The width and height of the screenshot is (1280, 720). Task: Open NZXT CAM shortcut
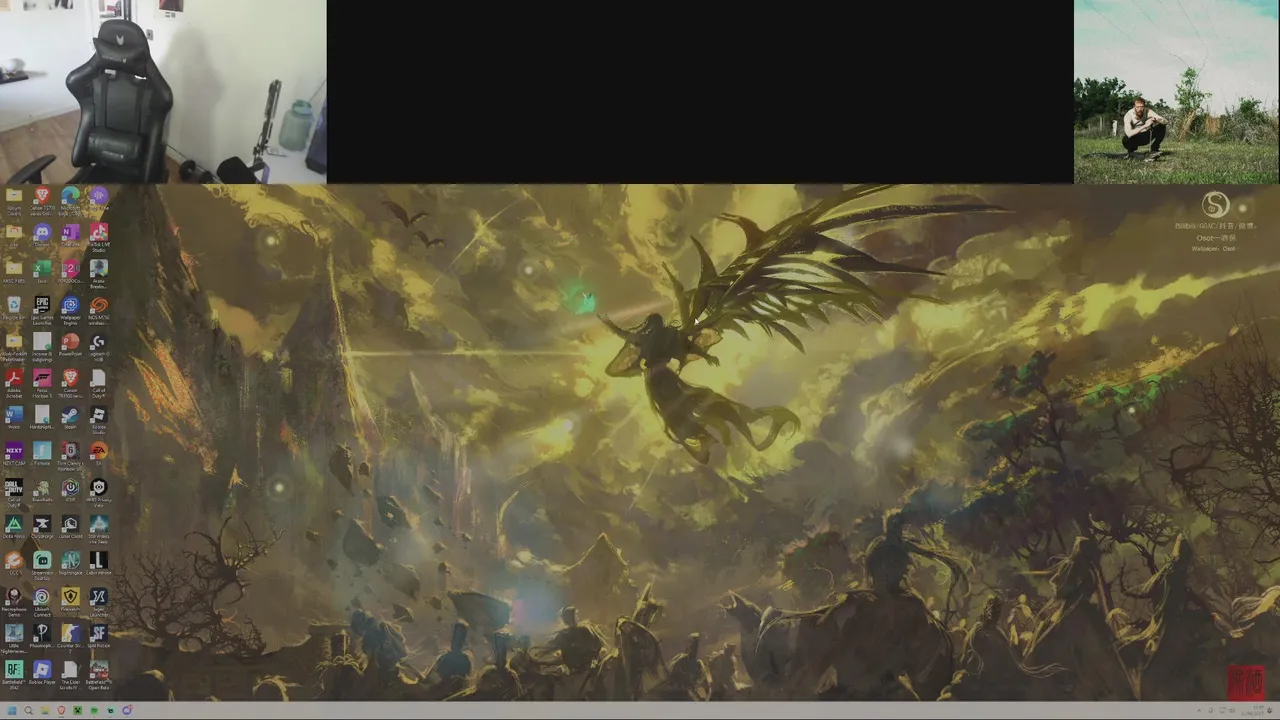point(14,455)
